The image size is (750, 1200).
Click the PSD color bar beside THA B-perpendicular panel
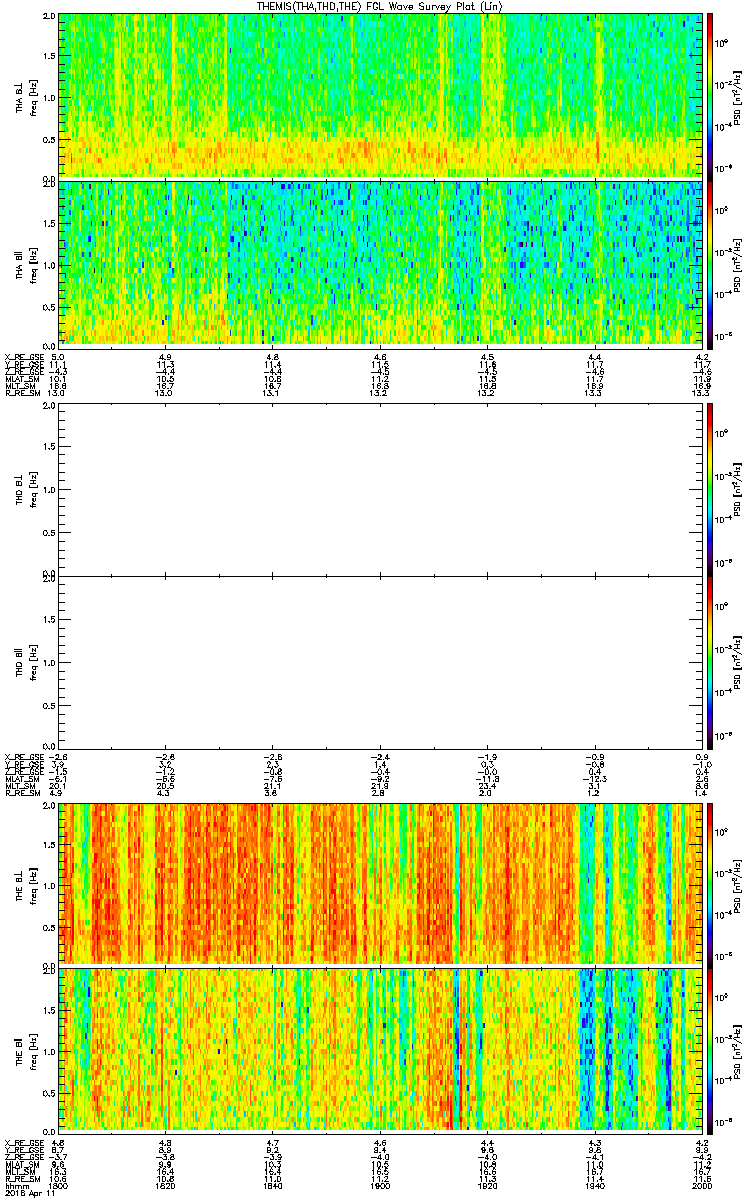711,95
